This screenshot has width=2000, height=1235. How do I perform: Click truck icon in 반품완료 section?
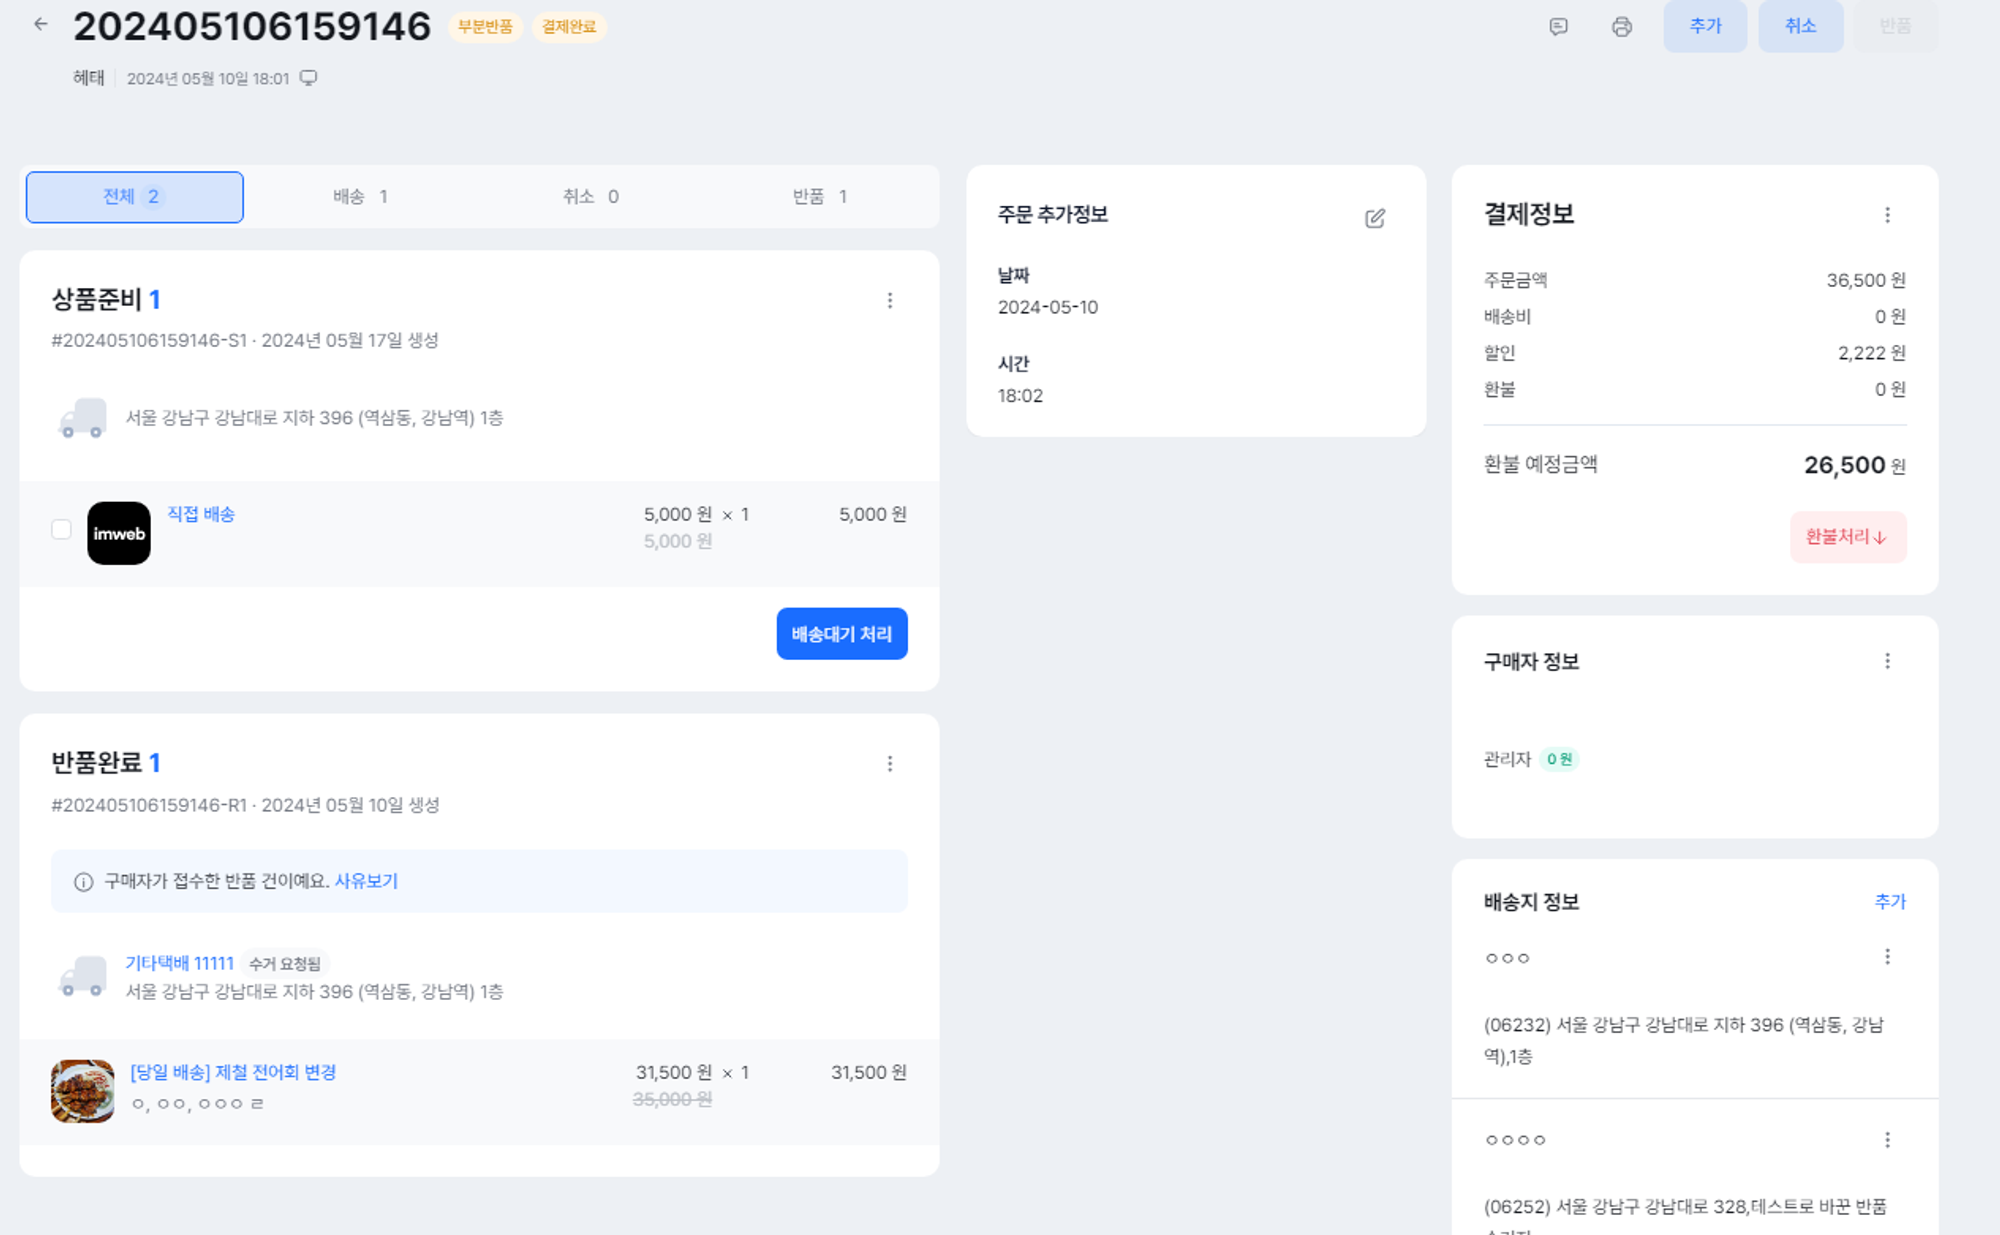[82, 976]
